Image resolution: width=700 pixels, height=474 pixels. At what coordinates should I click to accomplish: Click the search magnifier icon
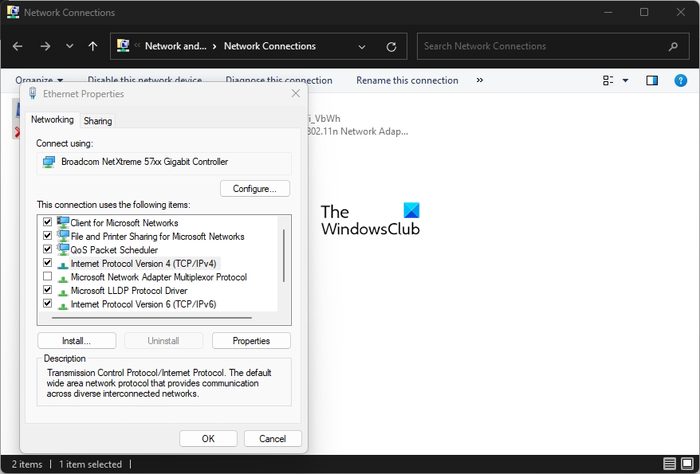coord(673,46)
